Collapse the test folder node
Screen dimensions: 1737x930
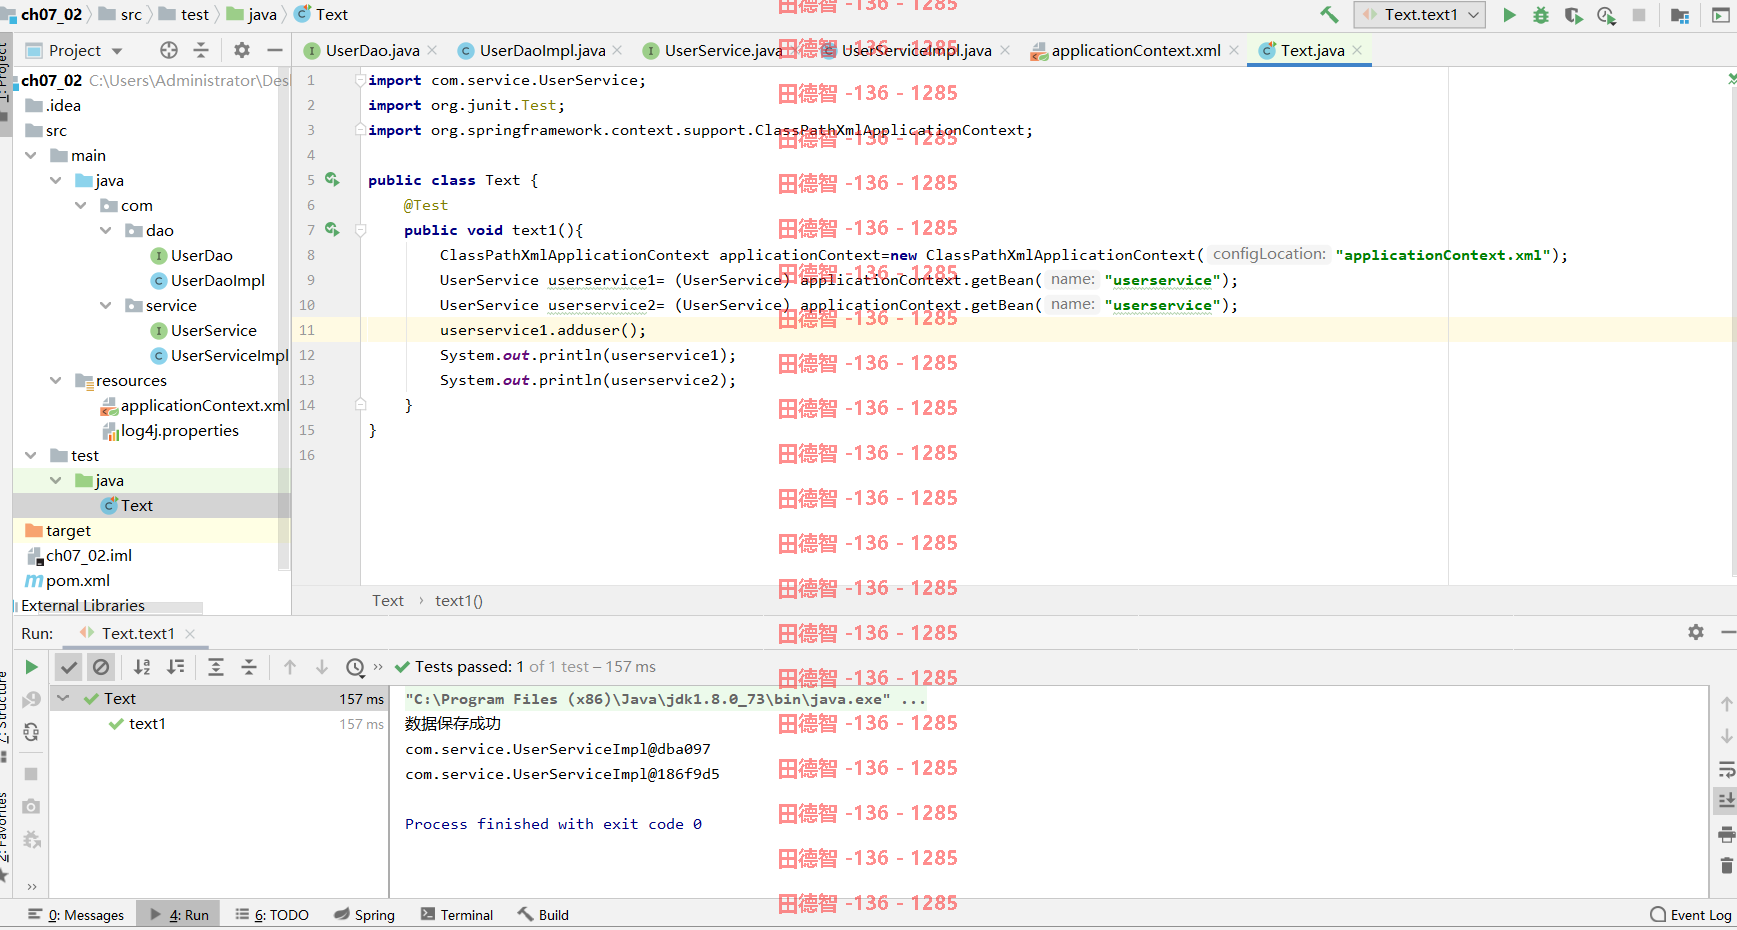pyautogui.click(x=31, y=455)
